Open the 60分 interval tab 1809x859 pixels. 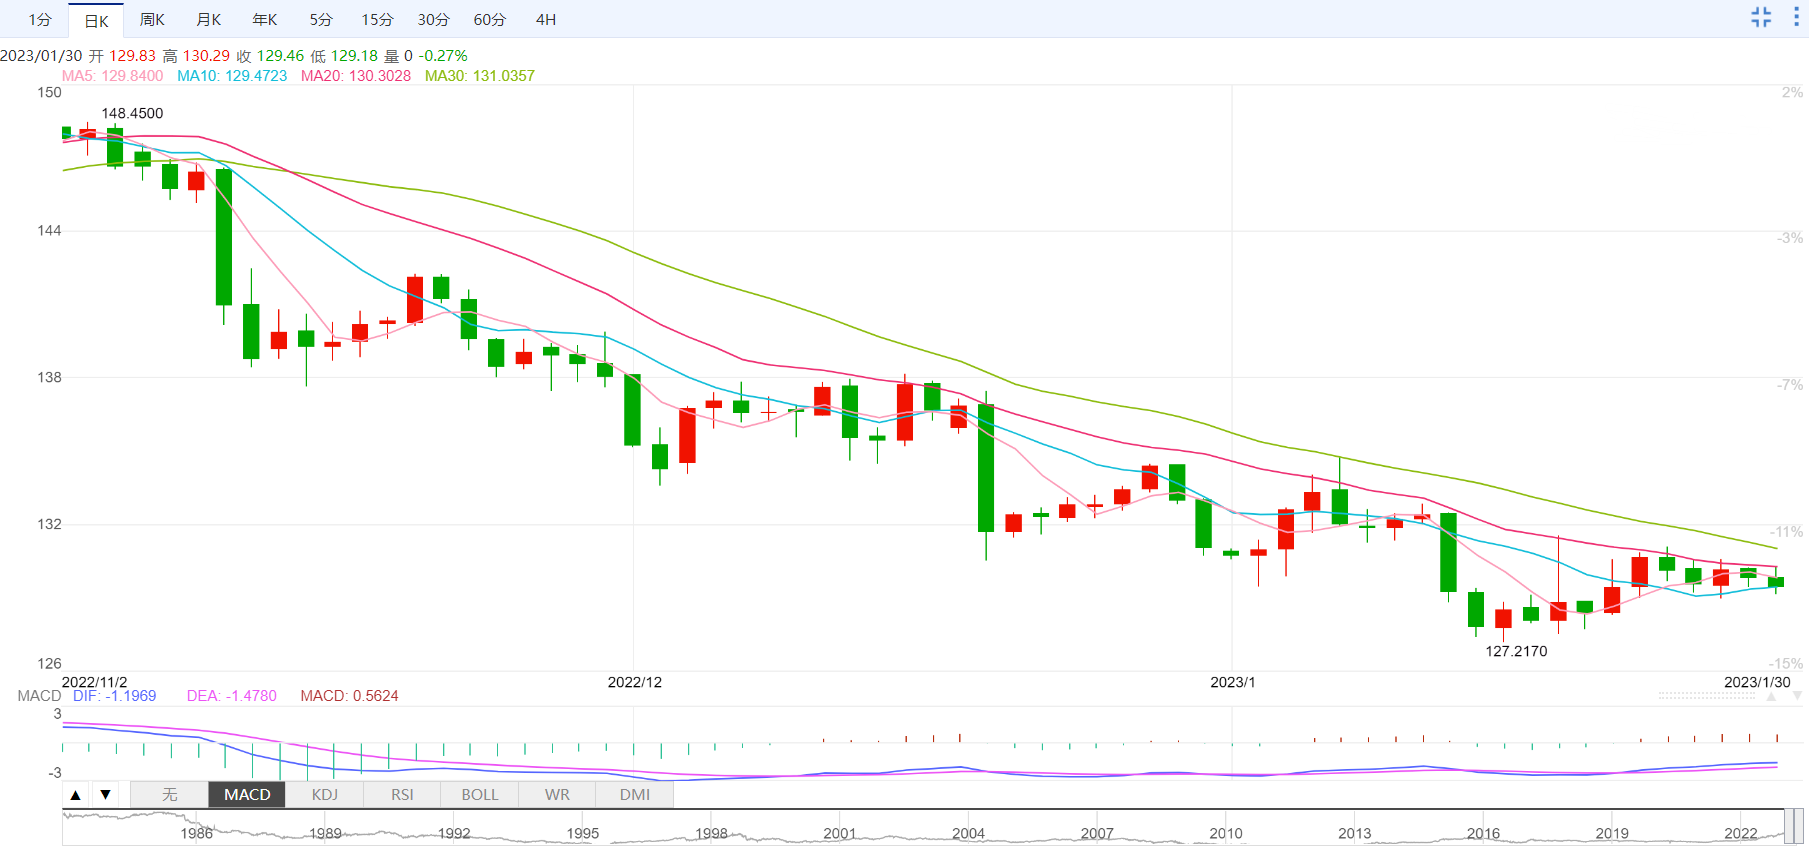pyautogui.click(x=490, y=20)
